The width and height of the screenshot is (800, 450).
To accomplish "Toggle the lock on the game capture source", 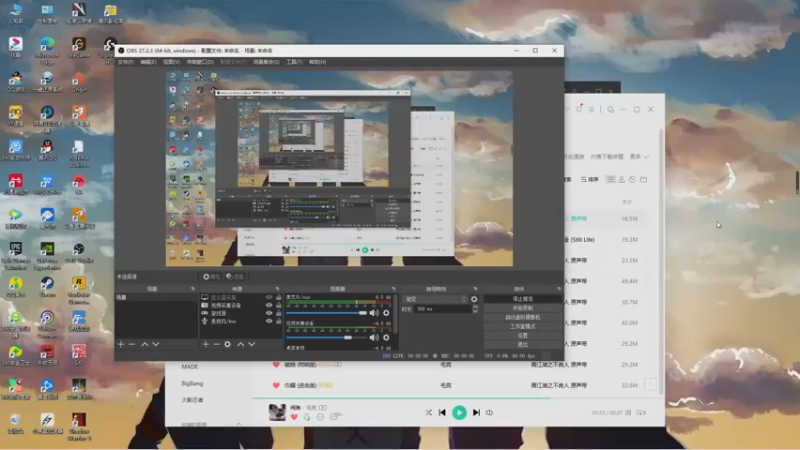I will point(279,313).
